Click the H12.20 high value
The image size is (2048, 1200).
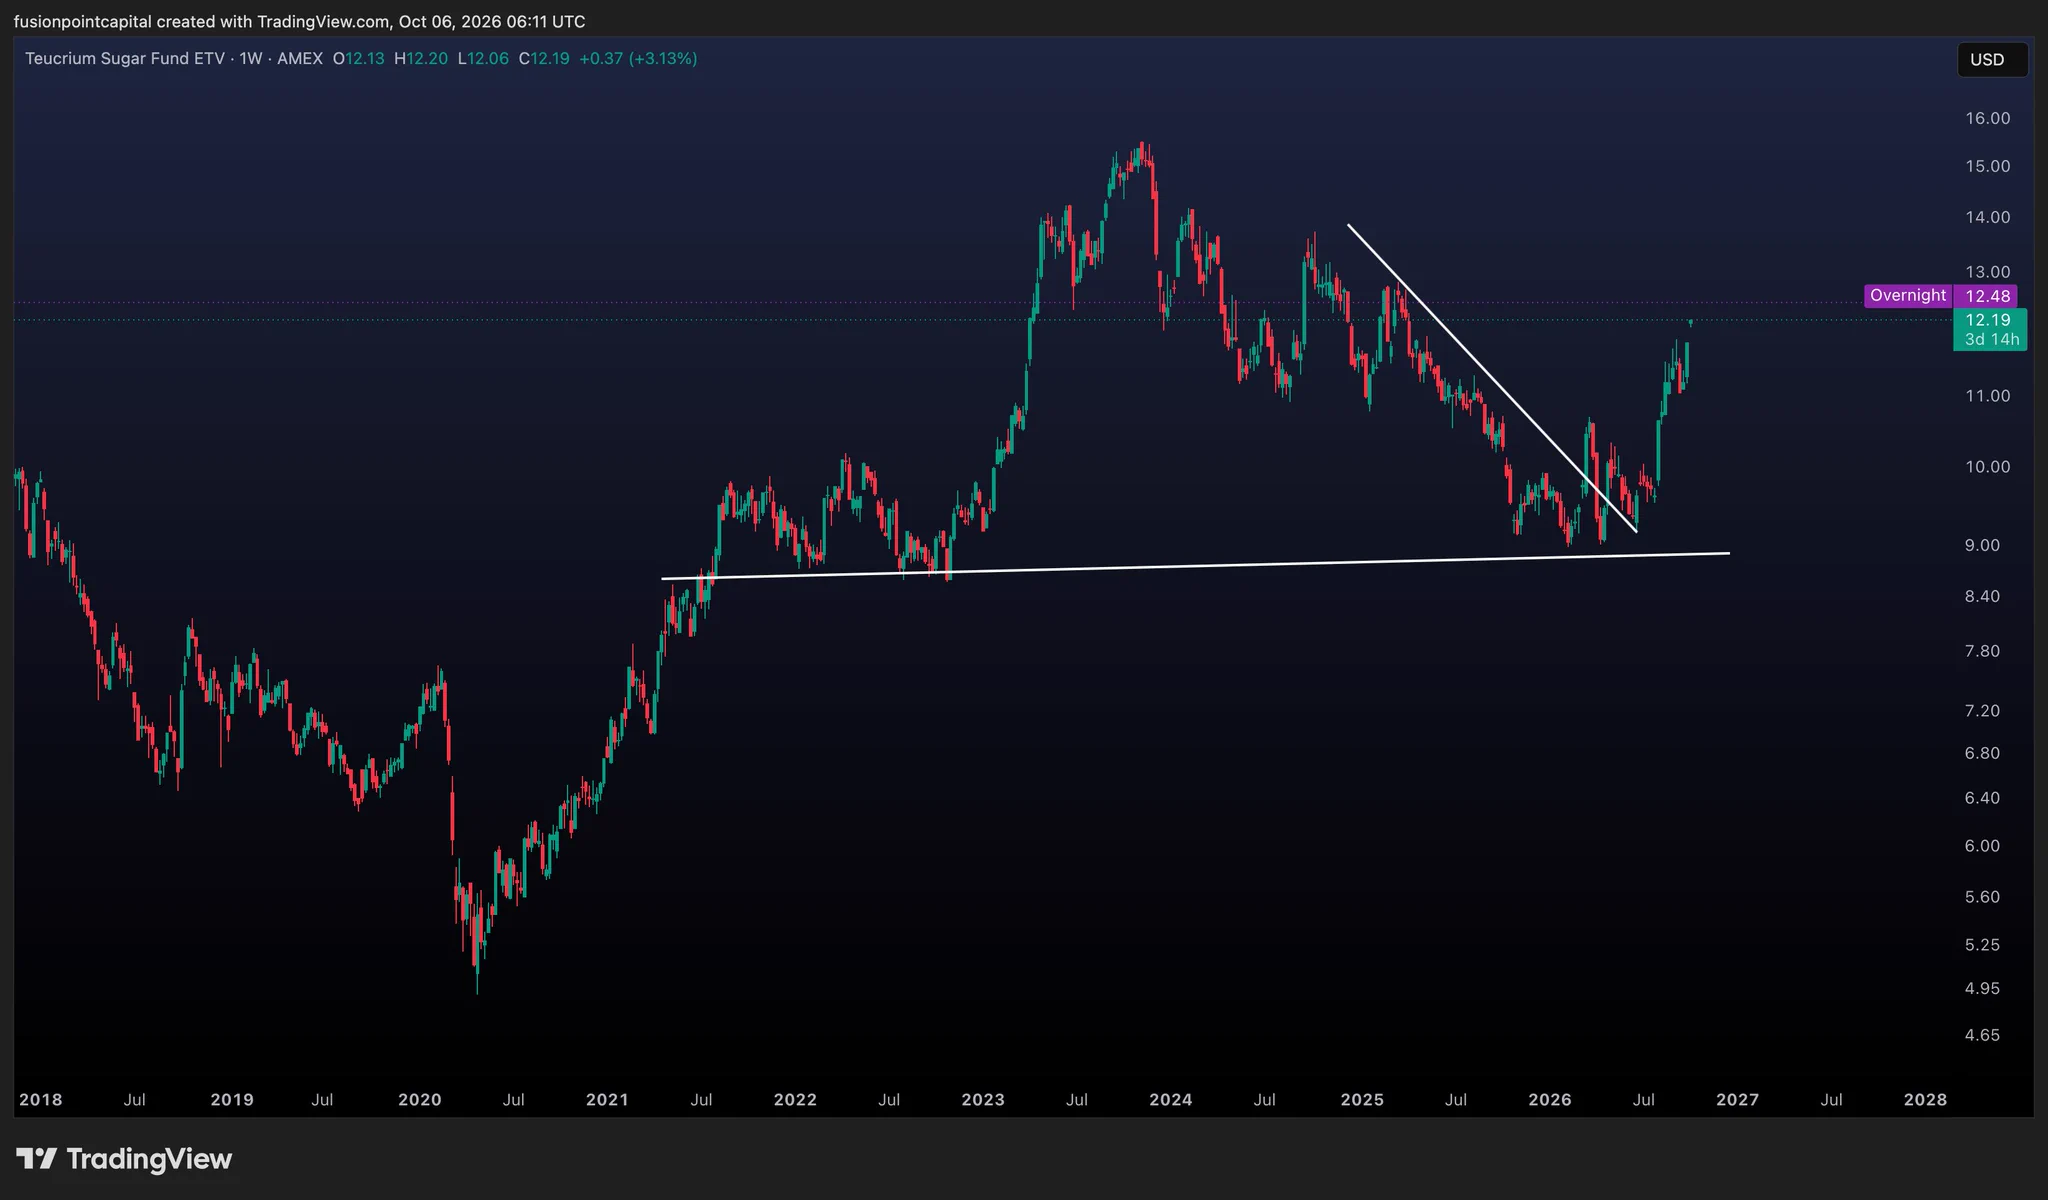click(421, 59)
